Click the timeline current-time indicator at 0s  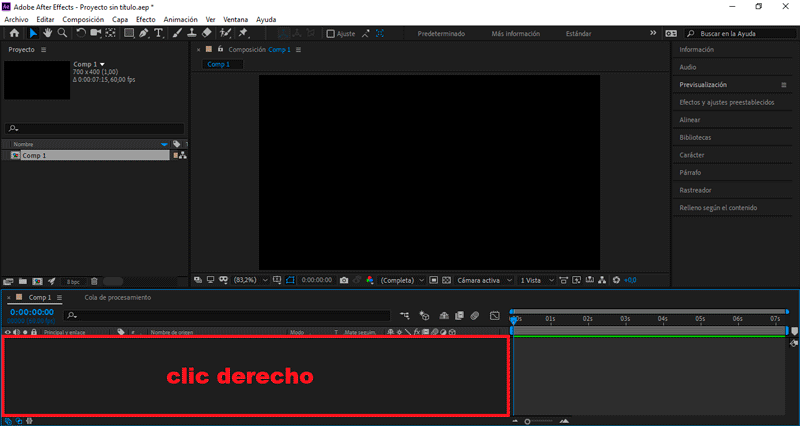point(514,319)
